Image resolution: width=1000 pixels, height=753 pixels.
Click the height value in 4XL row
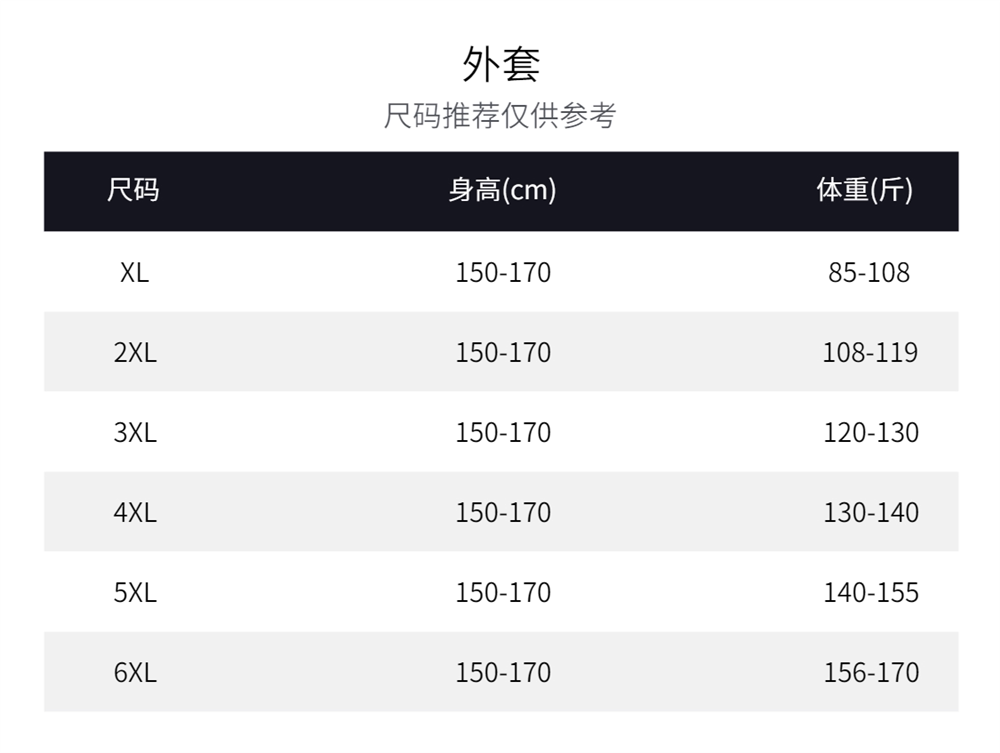coord(503,512)
